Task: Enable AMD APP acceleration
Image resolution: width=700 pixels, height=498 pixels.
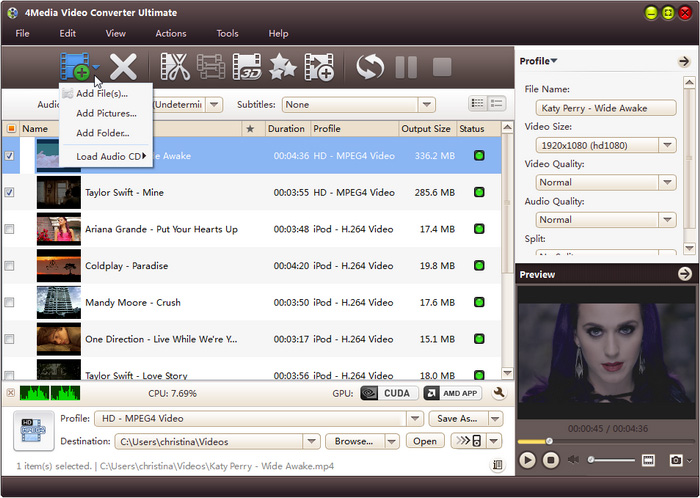Action: pos(453,393)
